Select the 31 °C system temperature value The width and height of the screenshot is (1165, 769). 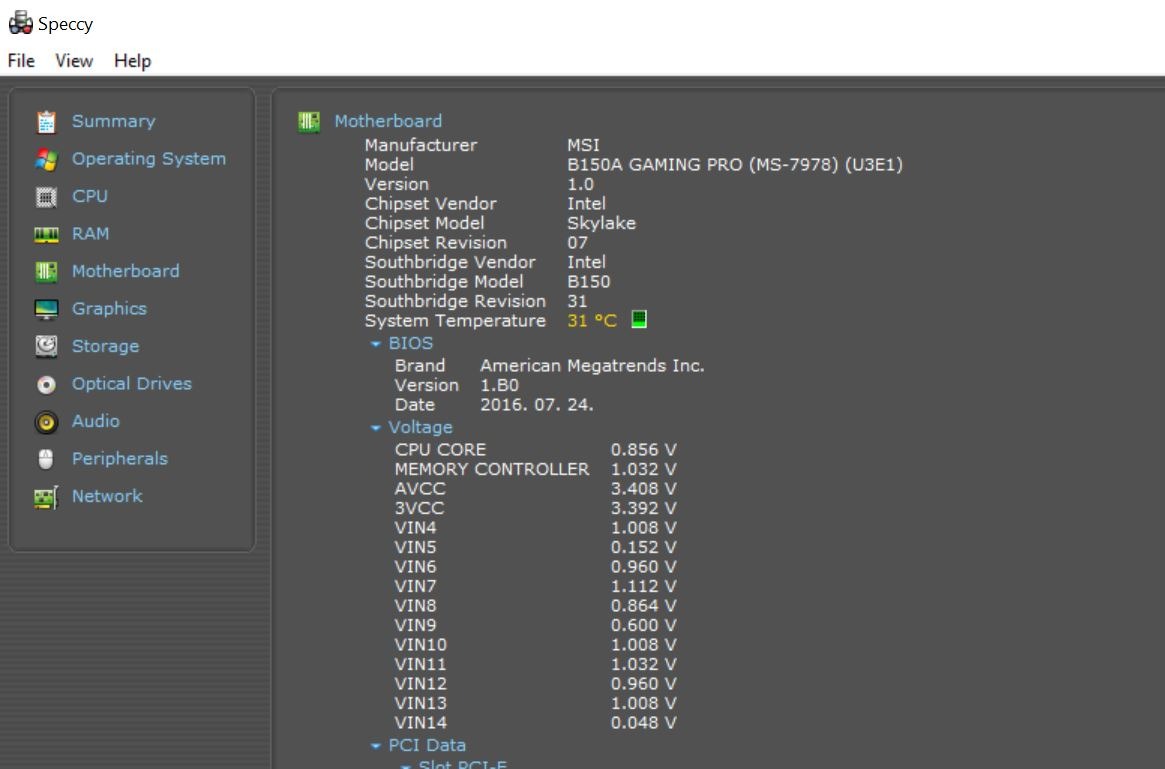click(x=591, y=321)
